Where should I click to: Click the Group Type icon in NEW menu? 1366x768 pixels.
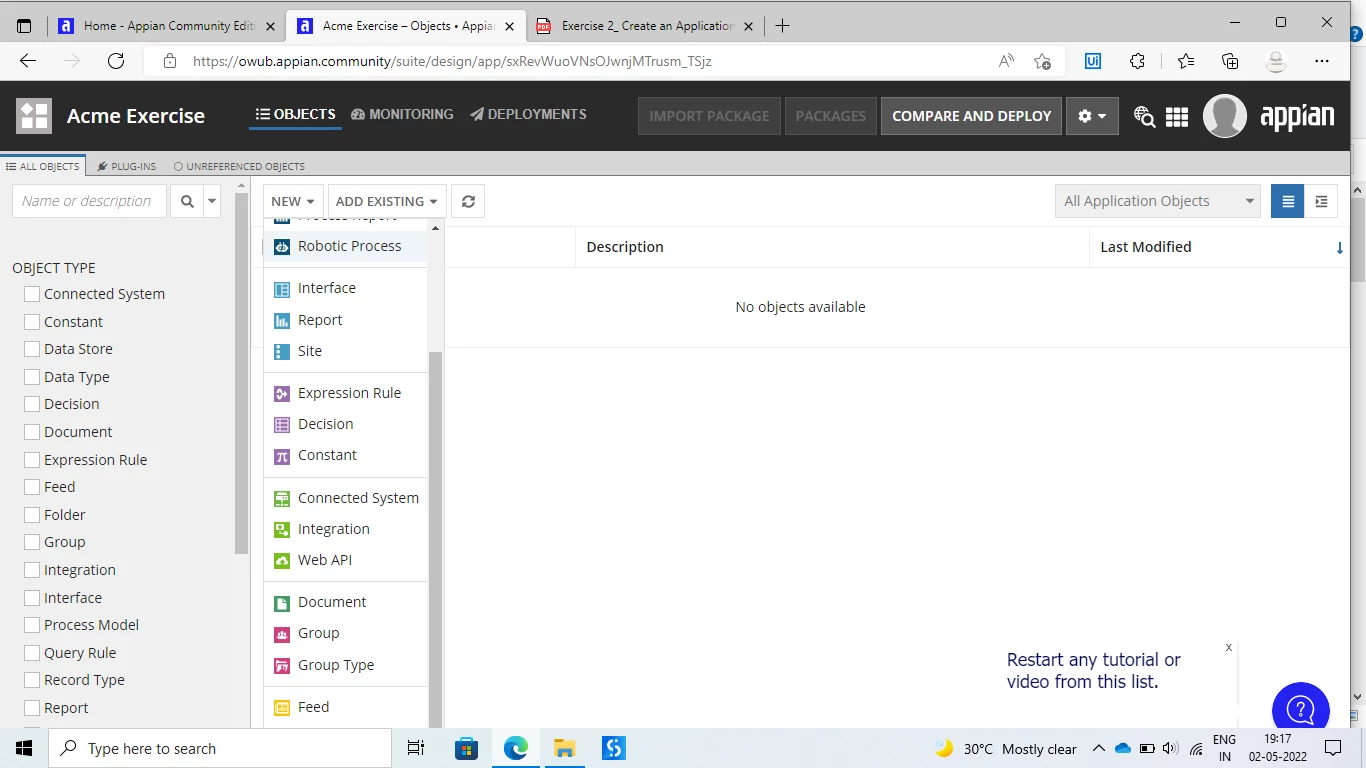282,665
